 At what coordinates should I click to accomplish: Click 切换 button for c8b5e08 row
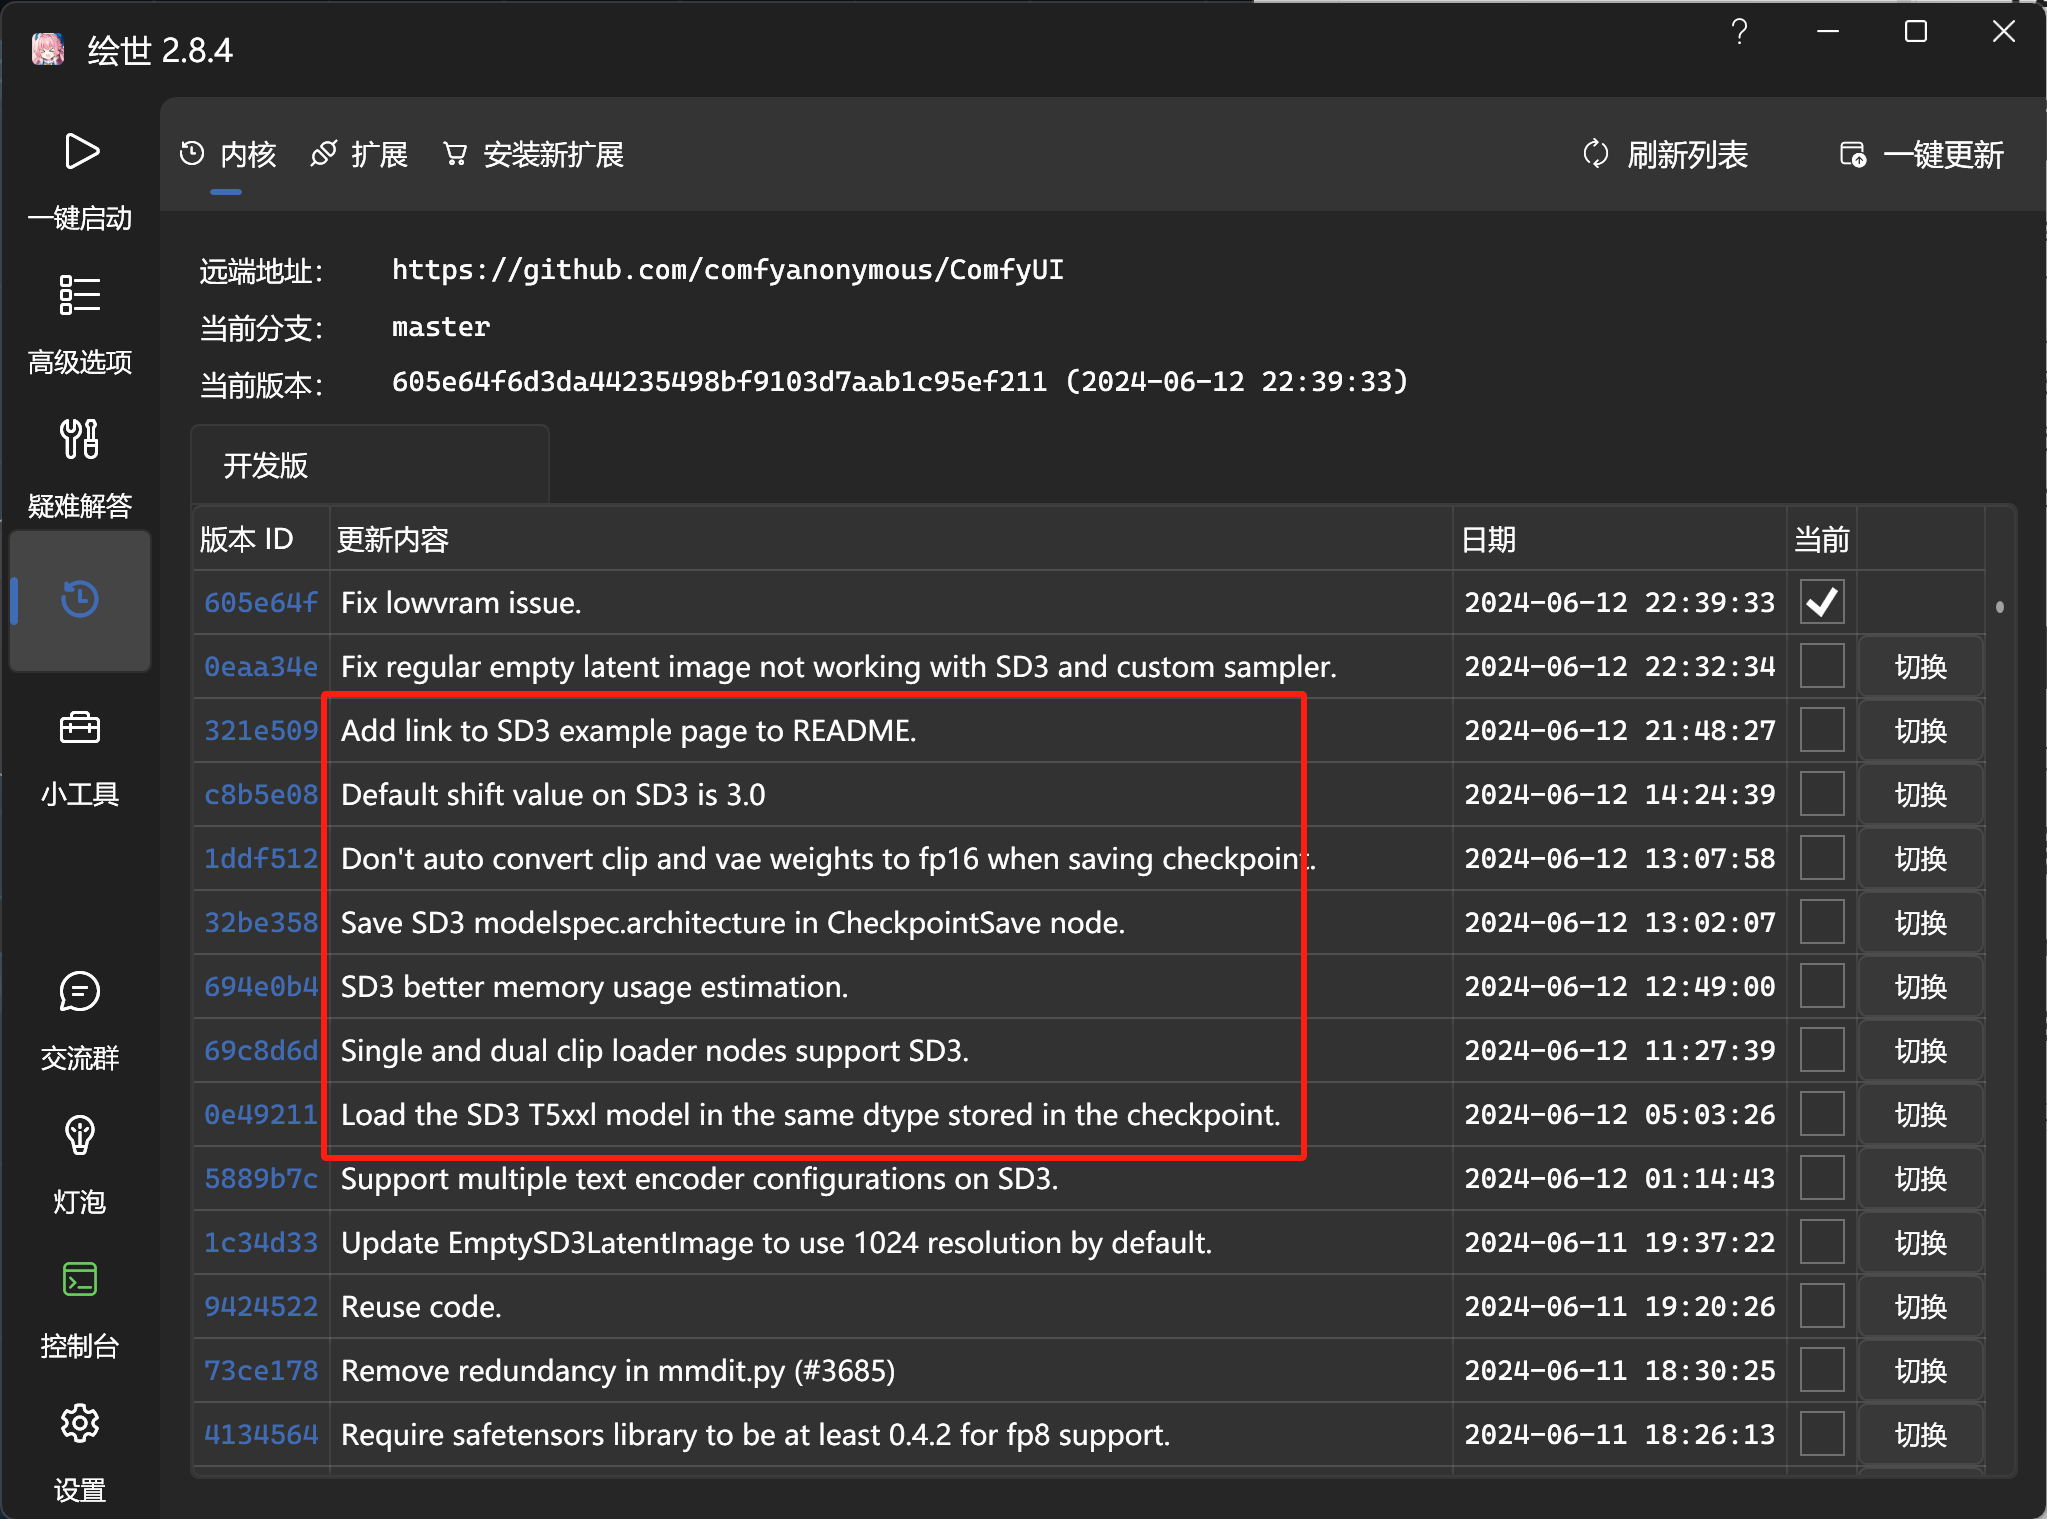(x=1921, y=795)
